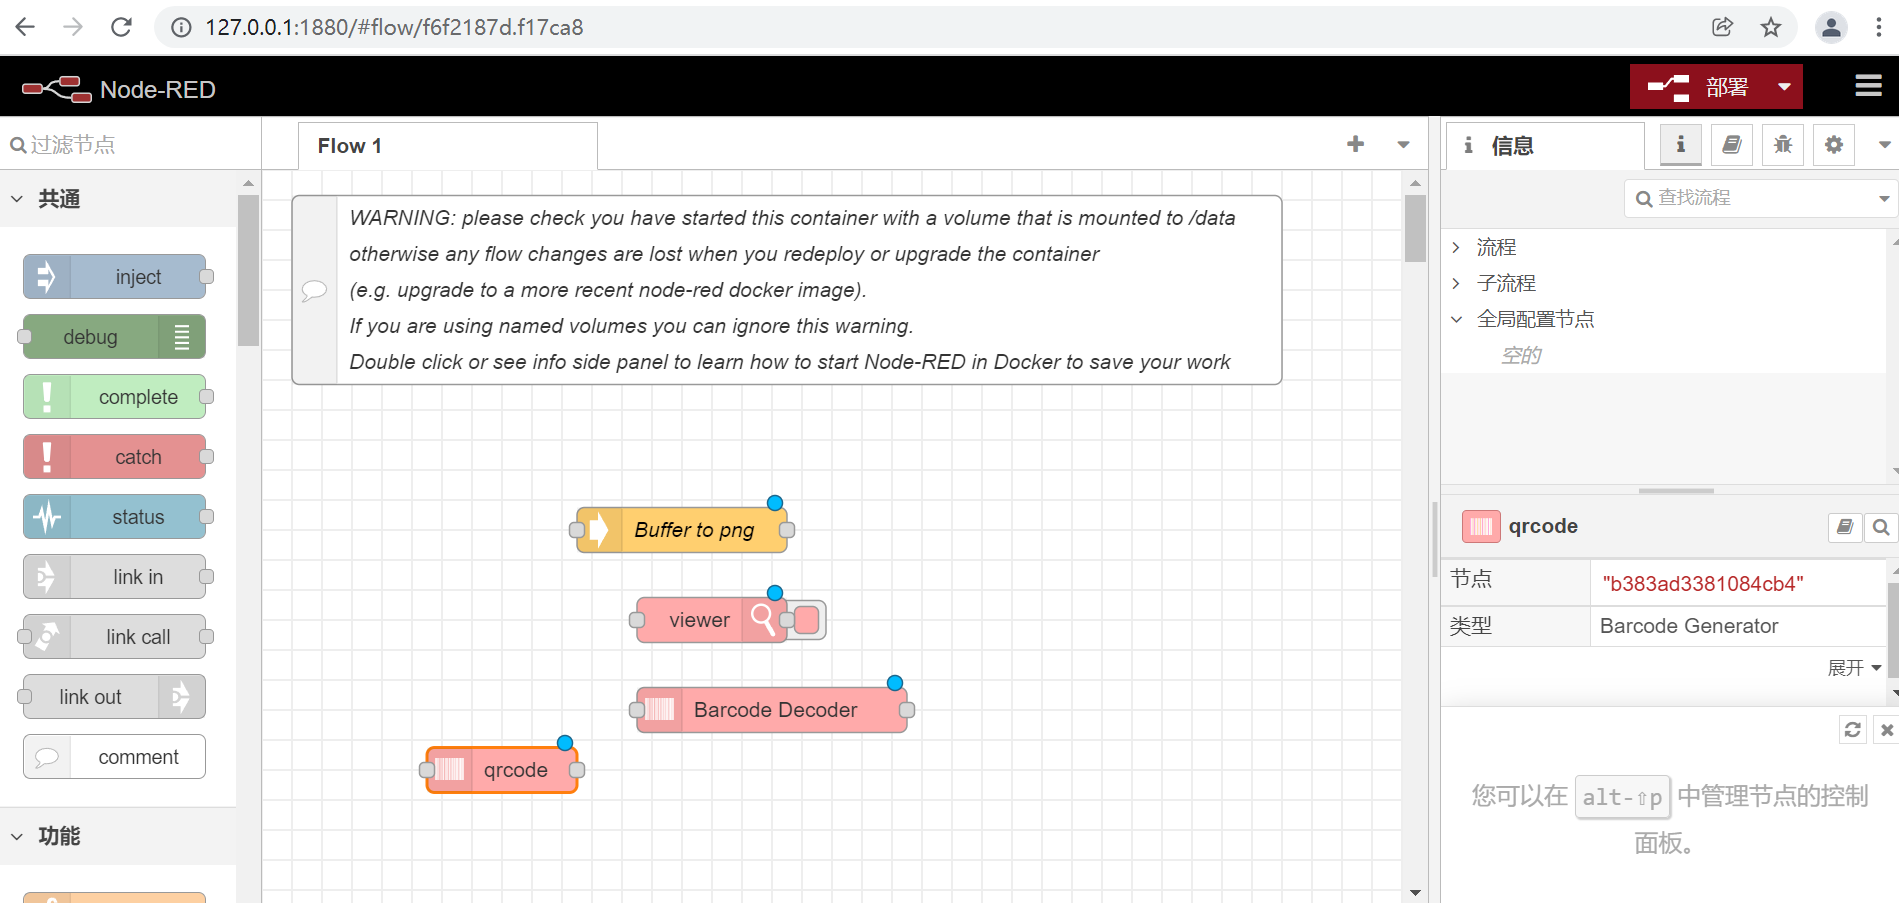The image size is (1899, 903).
Task: Bookmark this page with the star icon
Action: pyautogui.click(x=1771, y=27)
